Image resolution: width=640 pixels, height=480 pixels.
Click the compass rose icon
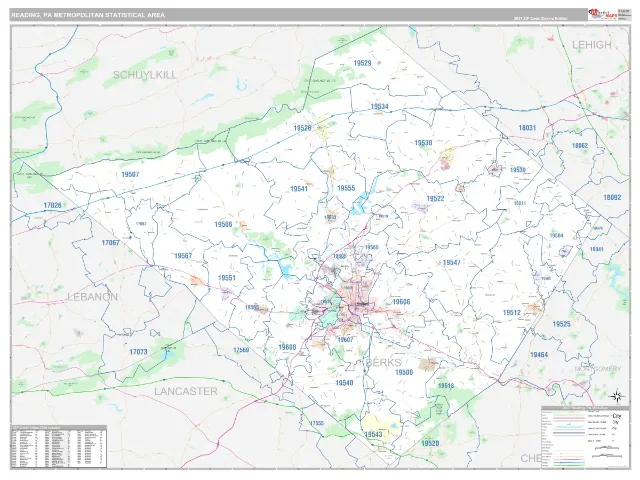(x=617, y=396)
